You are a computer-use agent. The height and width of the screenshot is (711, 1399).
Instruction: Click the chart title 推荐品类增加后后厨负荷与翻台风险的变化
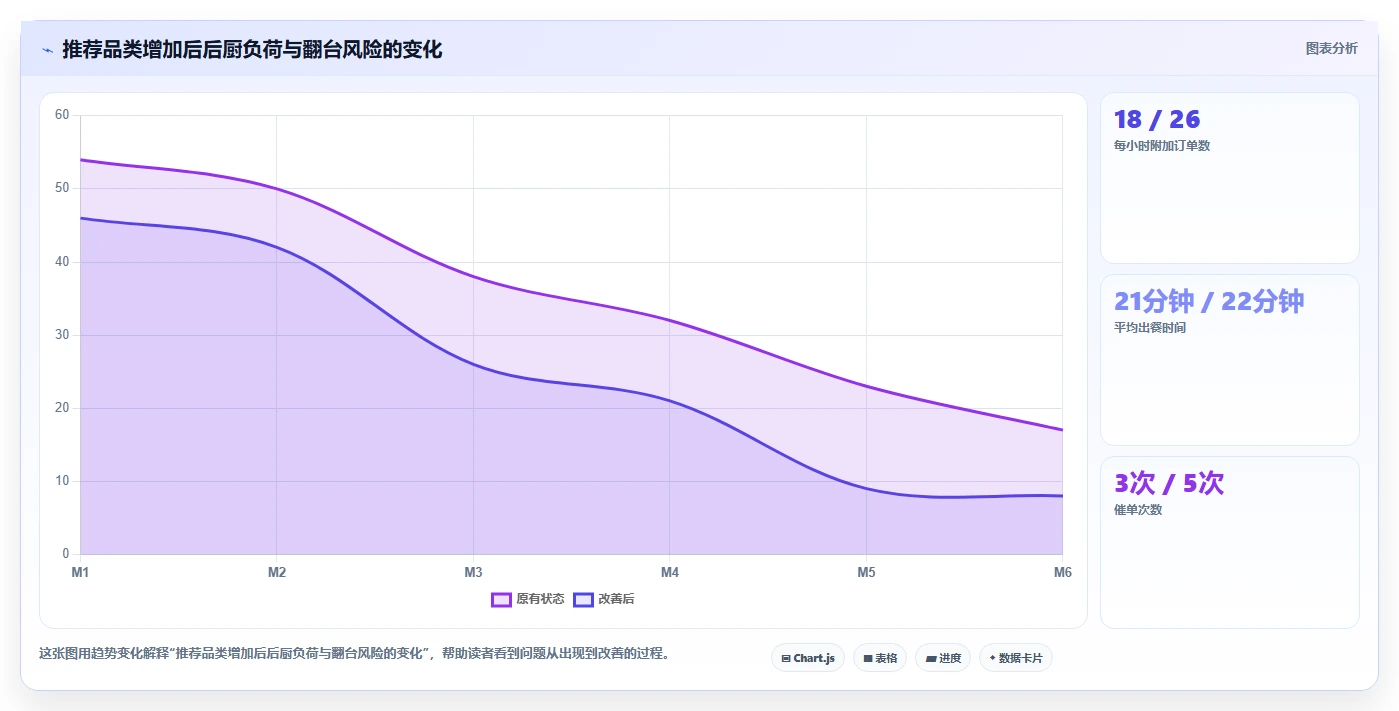tap(252, 49)
